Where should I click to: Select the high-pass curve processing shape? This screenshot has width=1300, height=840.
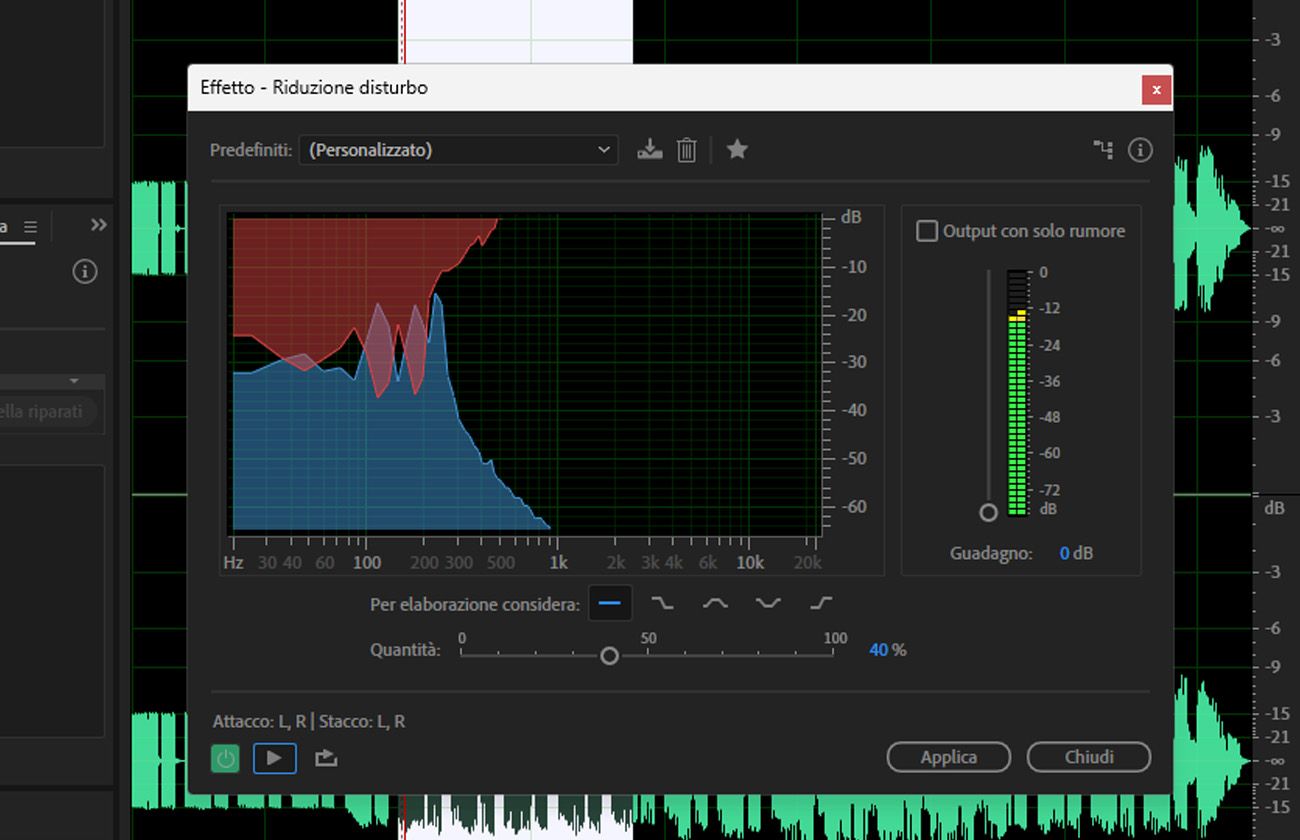click(x=818, y=602)
